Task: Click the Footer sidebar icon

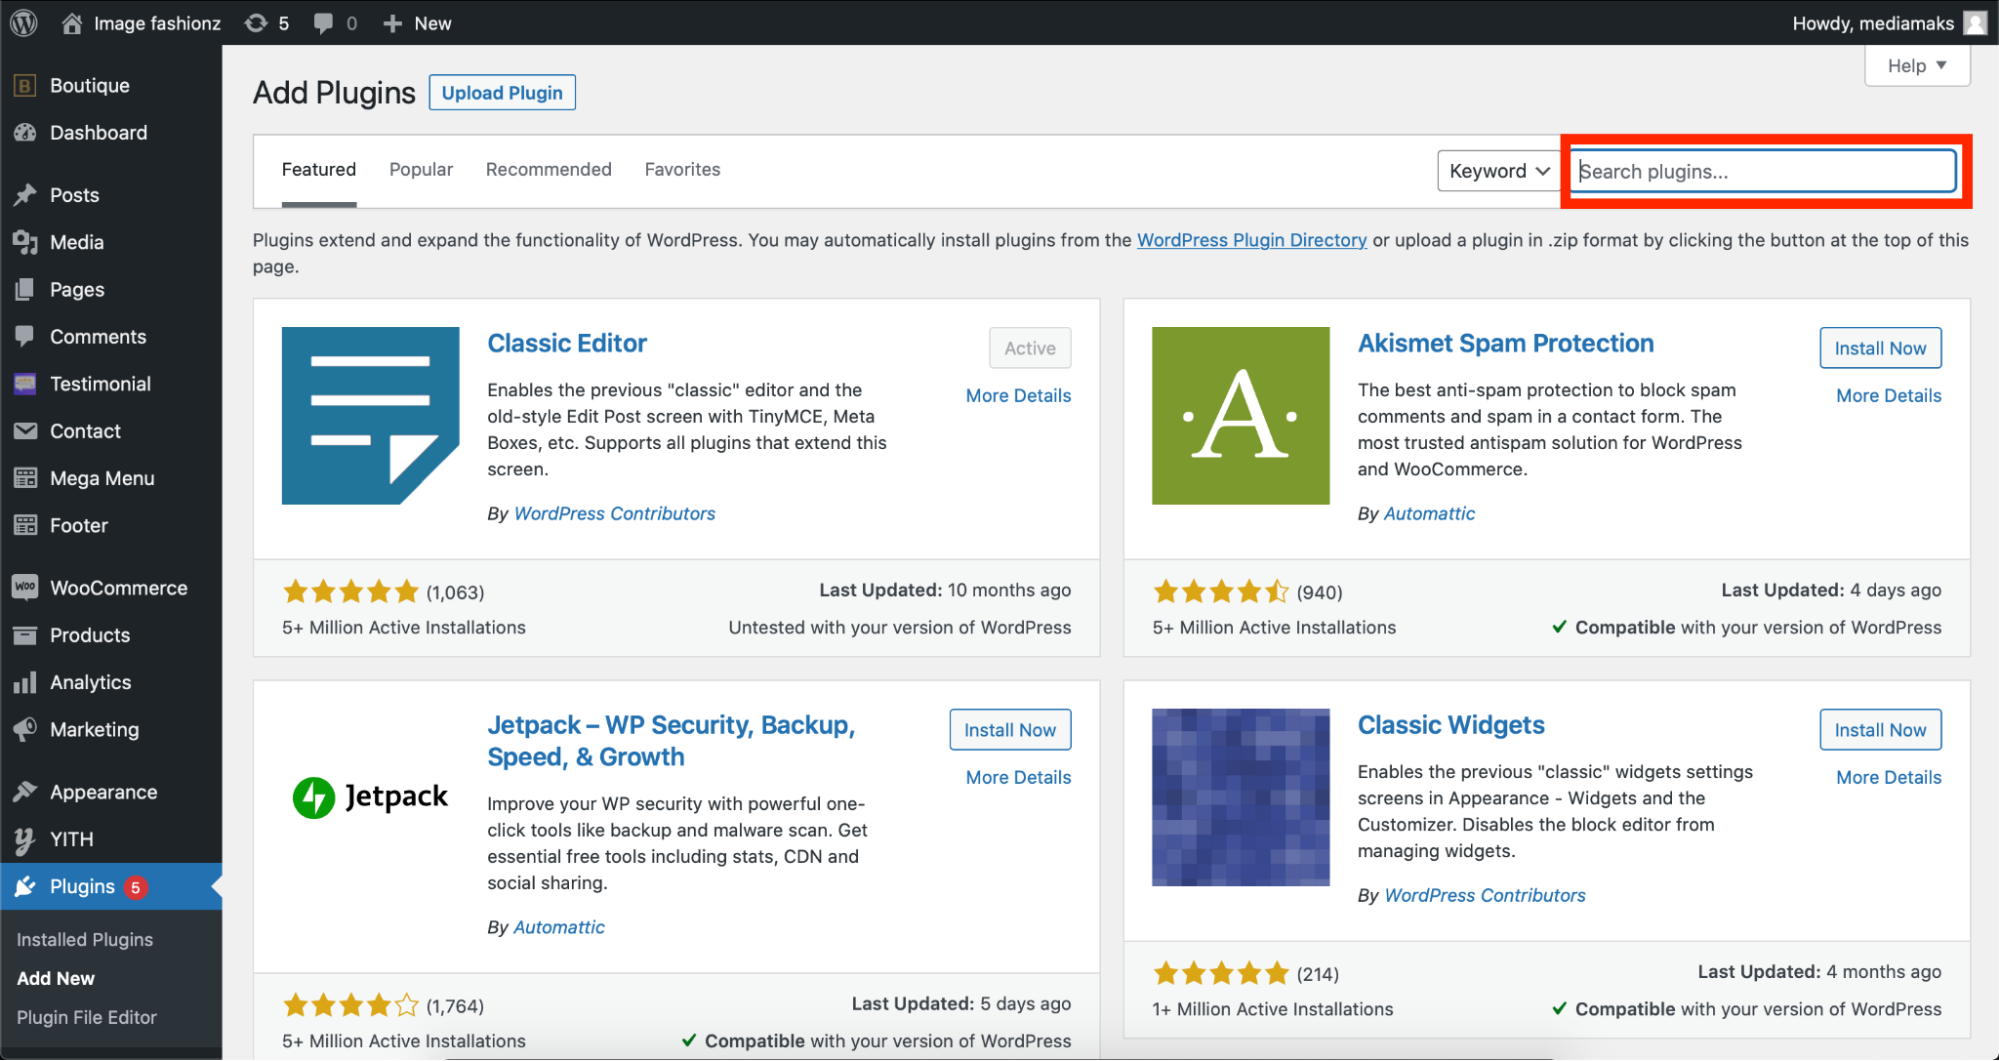Action: point(25,525)
